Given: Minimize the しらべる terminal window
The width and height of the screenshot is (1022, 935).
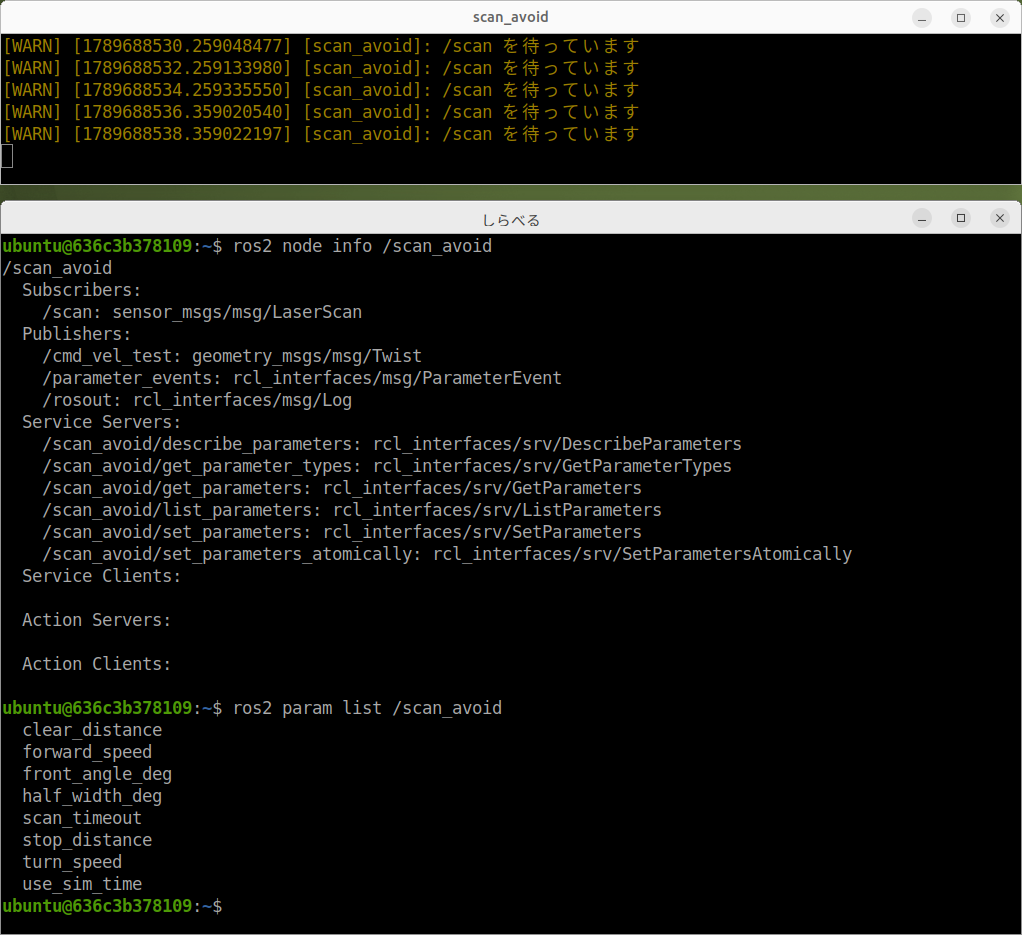Looking at the screenshot, I should [922, 218].
